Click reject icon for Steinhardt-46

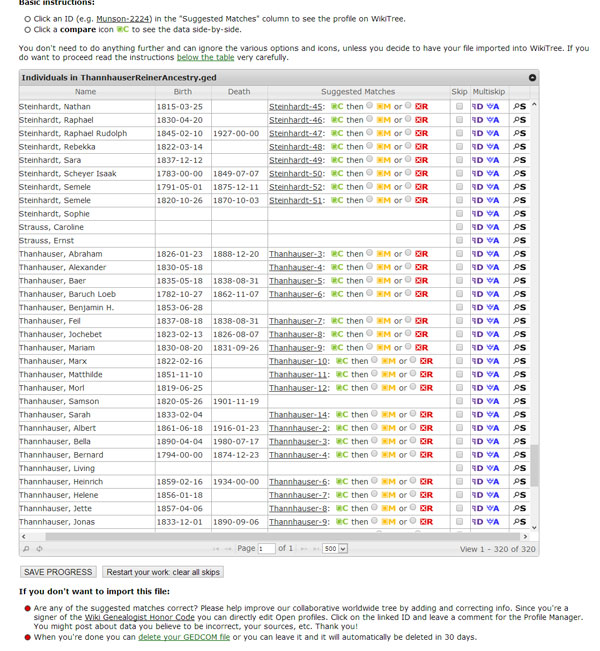tap(421, 120)
